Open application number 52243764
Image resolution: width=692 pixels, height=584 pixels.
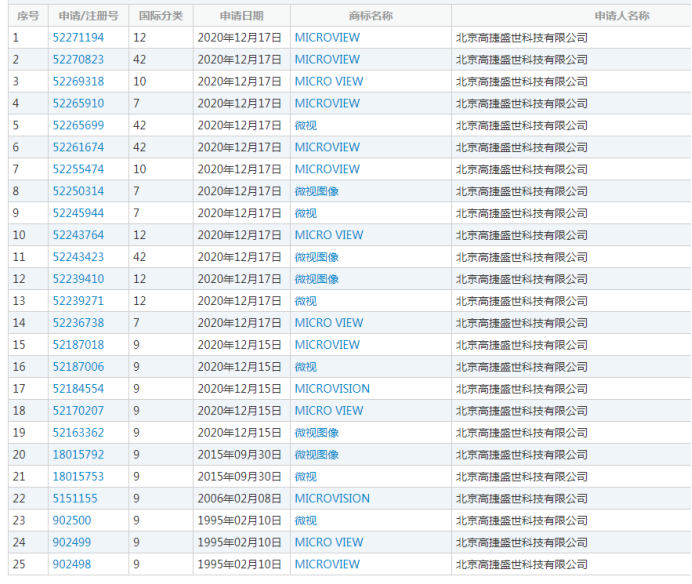pos(78,235)
